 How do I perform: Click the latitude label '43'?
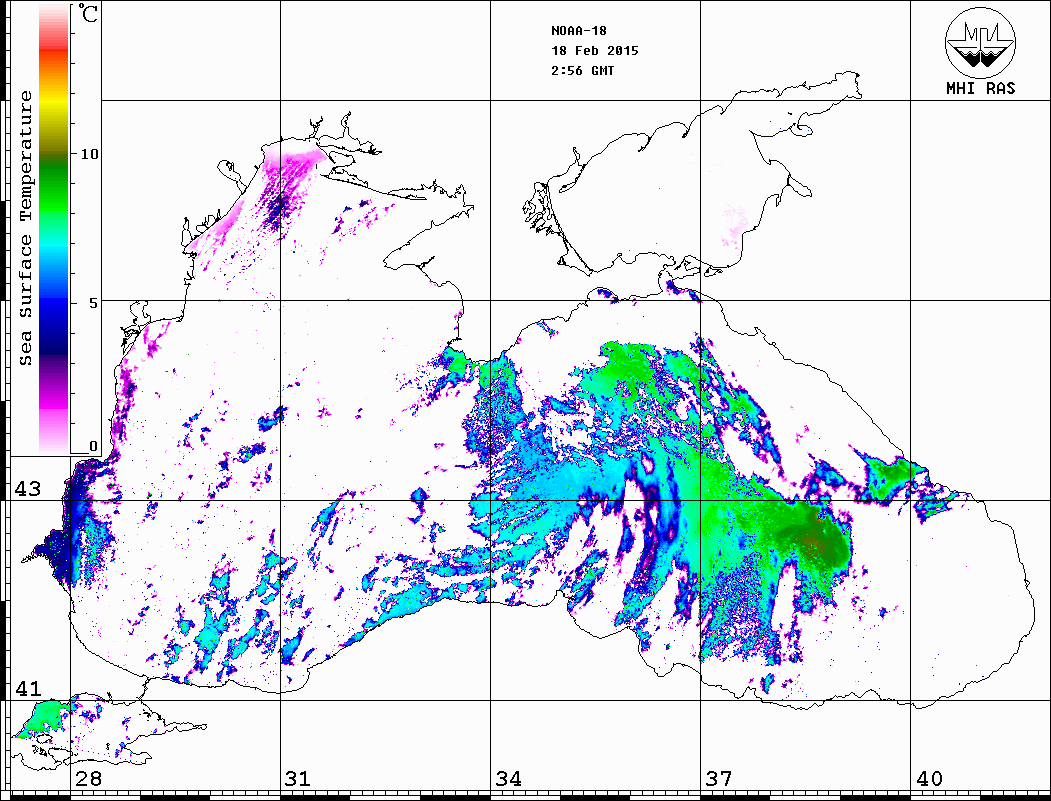[x=27, y=489]
